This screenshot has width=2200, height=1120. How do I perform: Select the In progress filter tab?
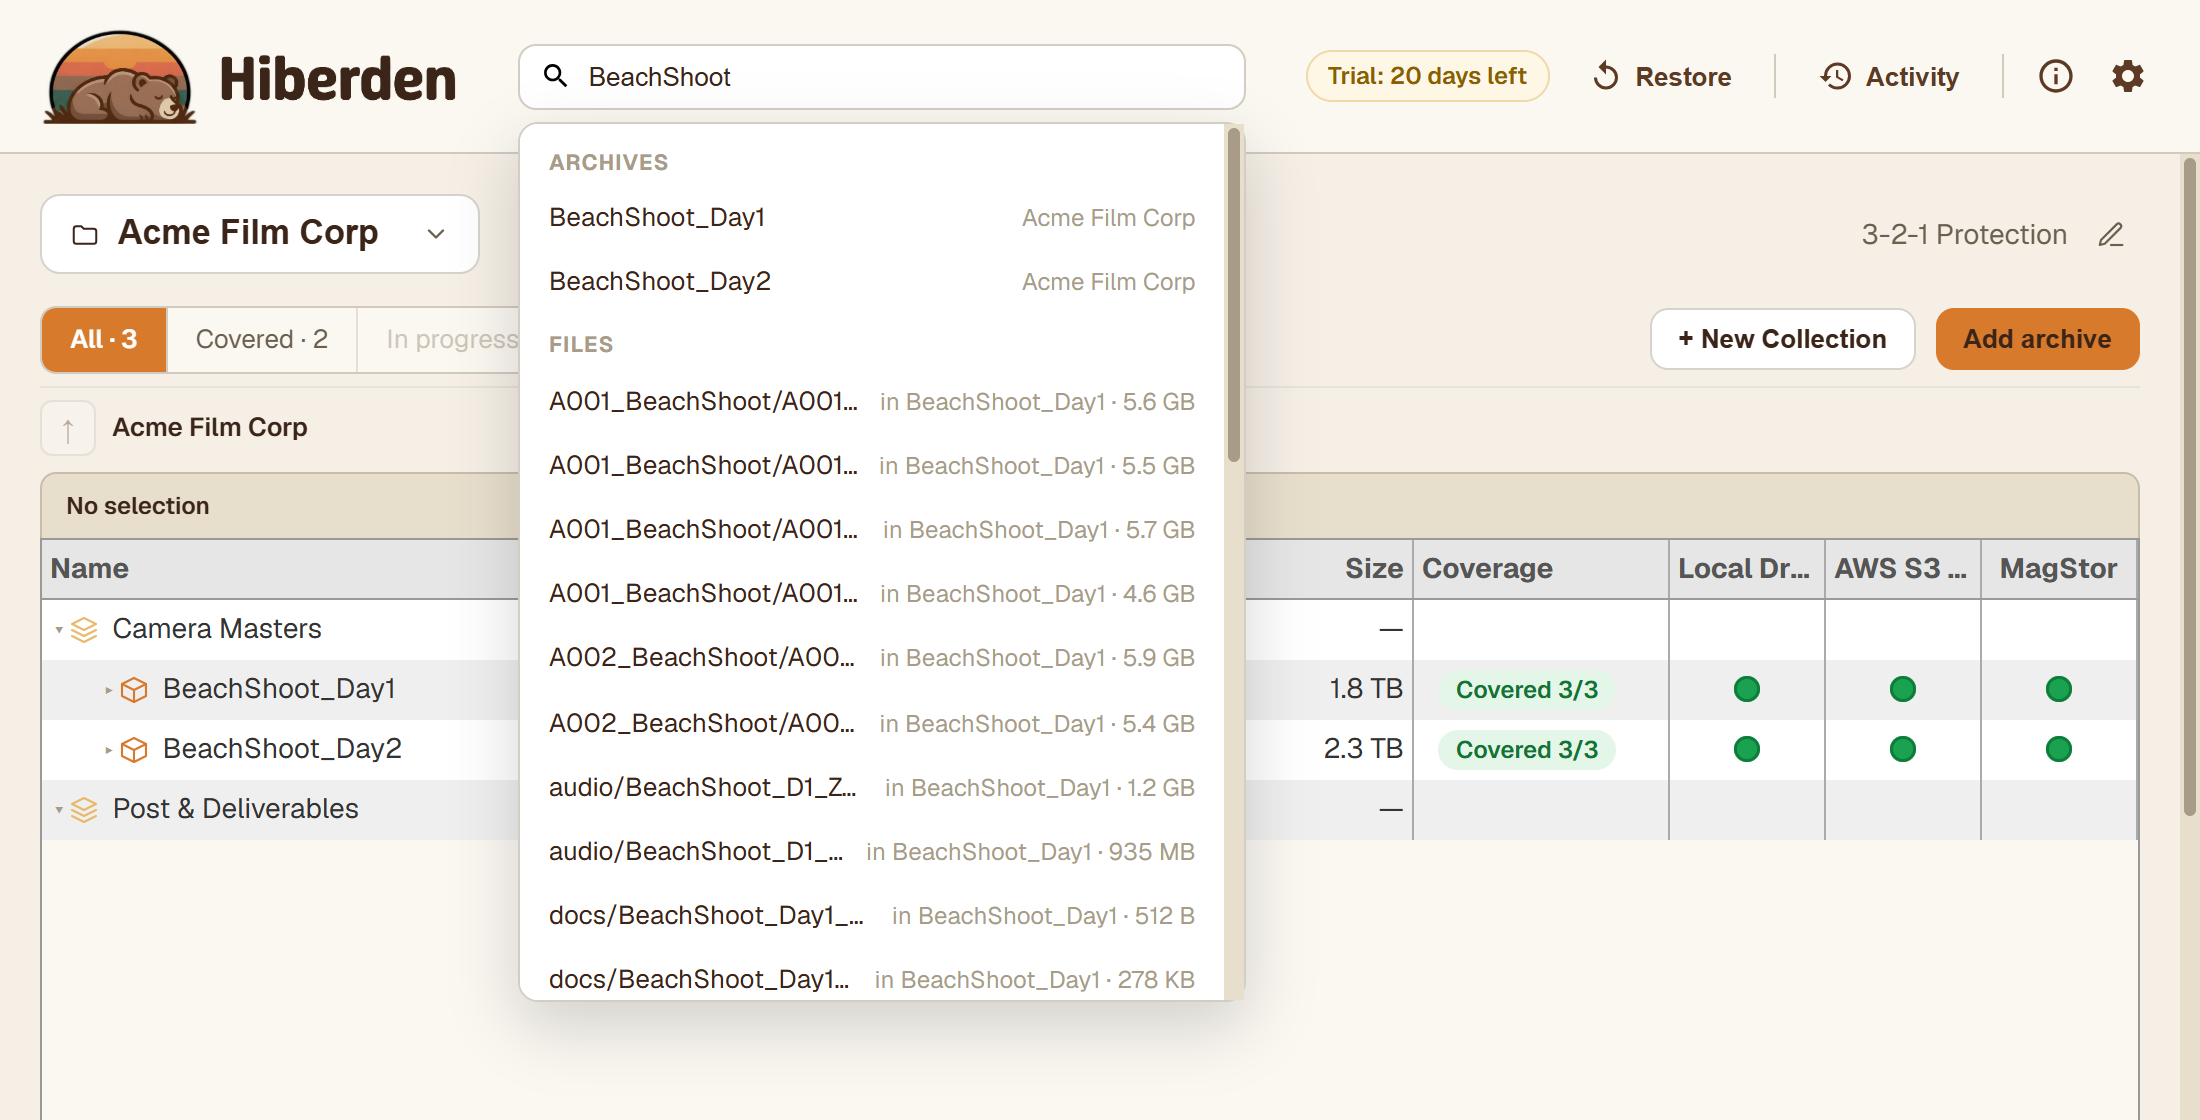pos(439,339)
